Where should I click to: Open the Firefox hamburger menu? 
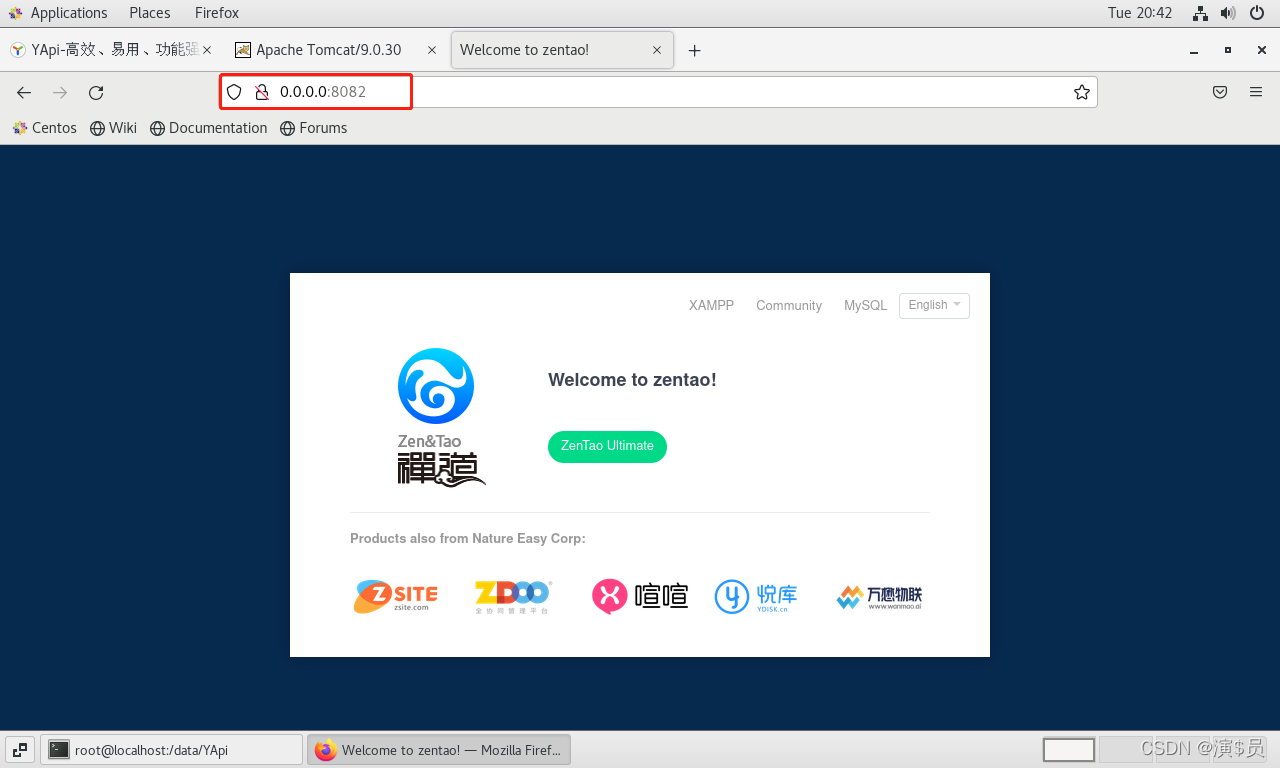pyautogui.click(x=1256, y=92)
